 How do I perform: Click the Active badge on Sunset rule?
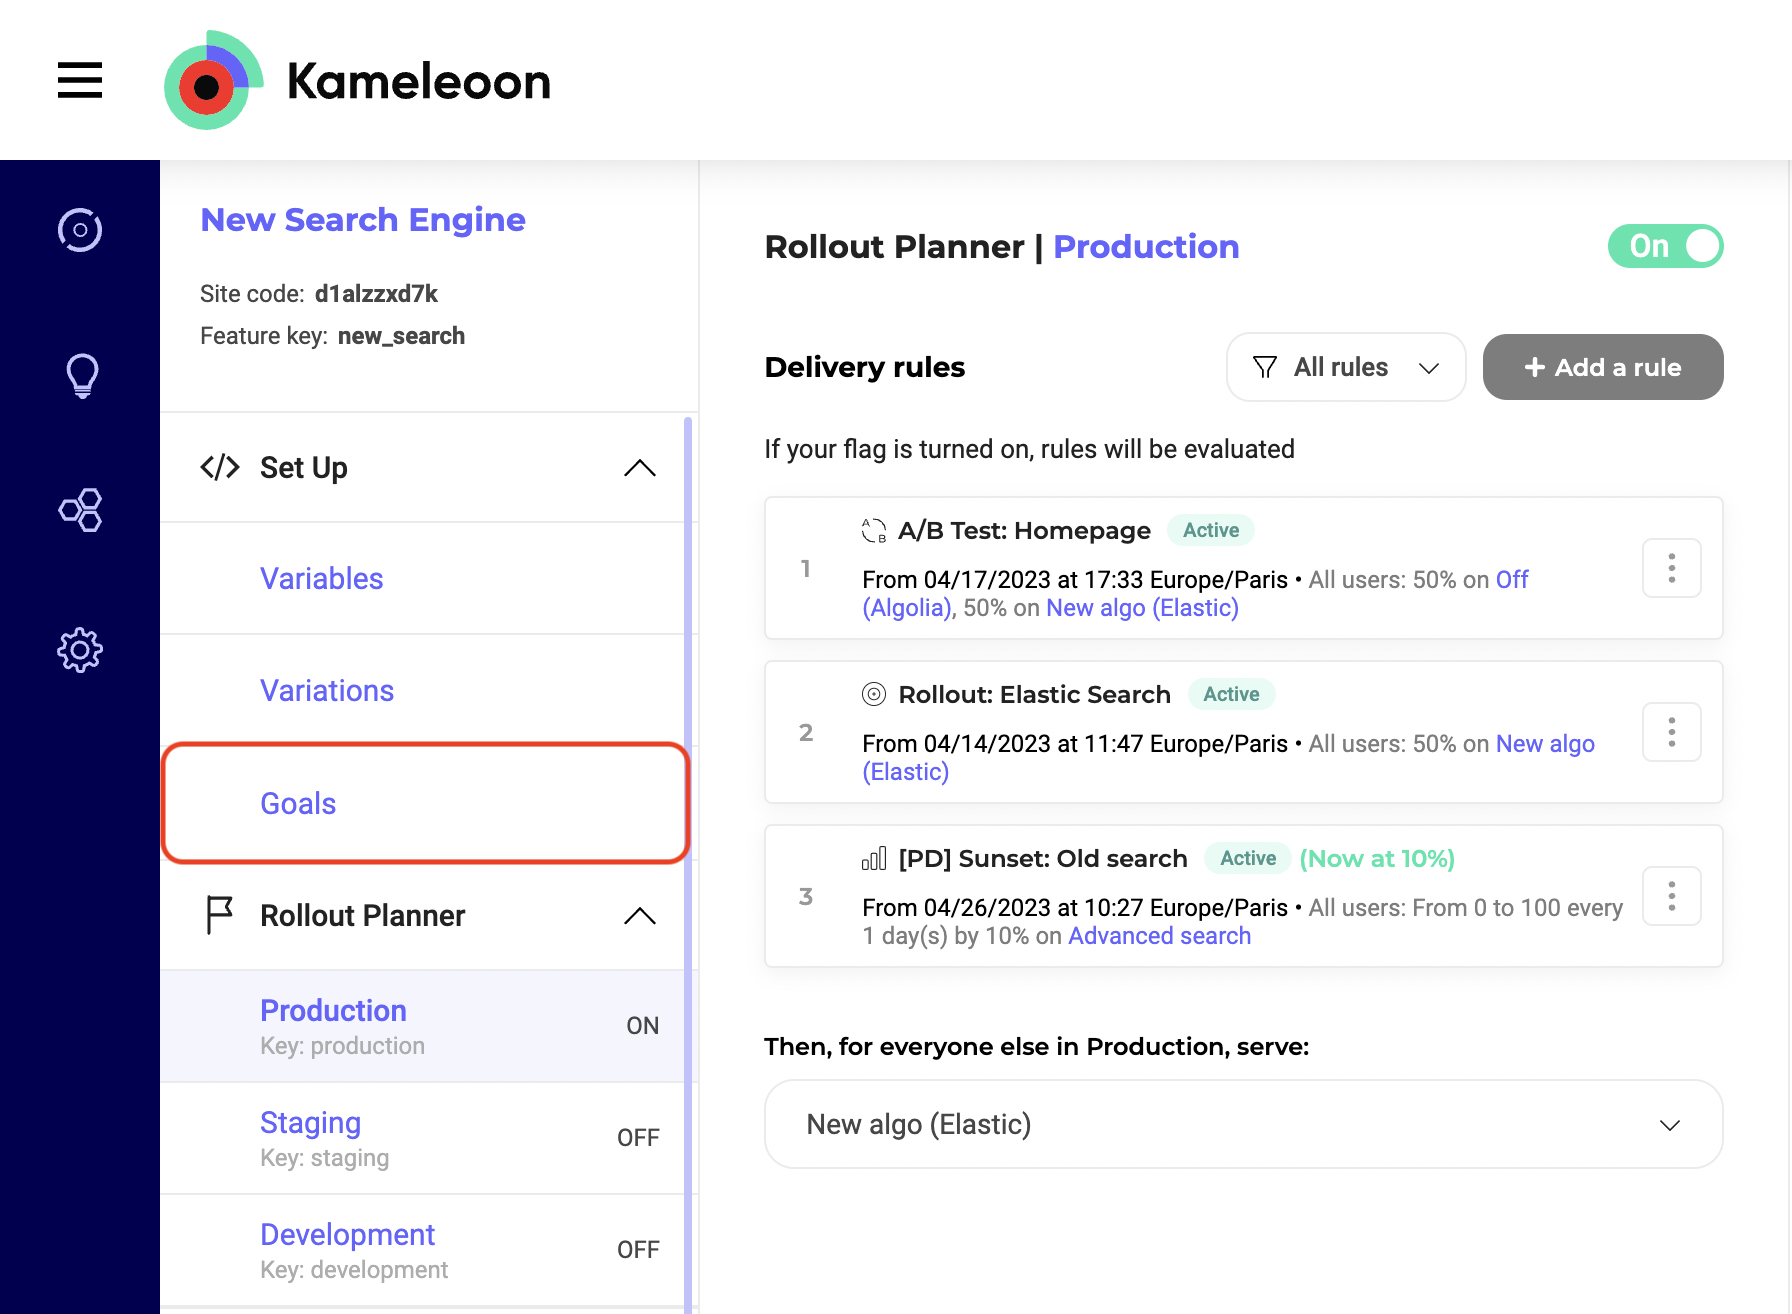click(x=1248, y=858)
